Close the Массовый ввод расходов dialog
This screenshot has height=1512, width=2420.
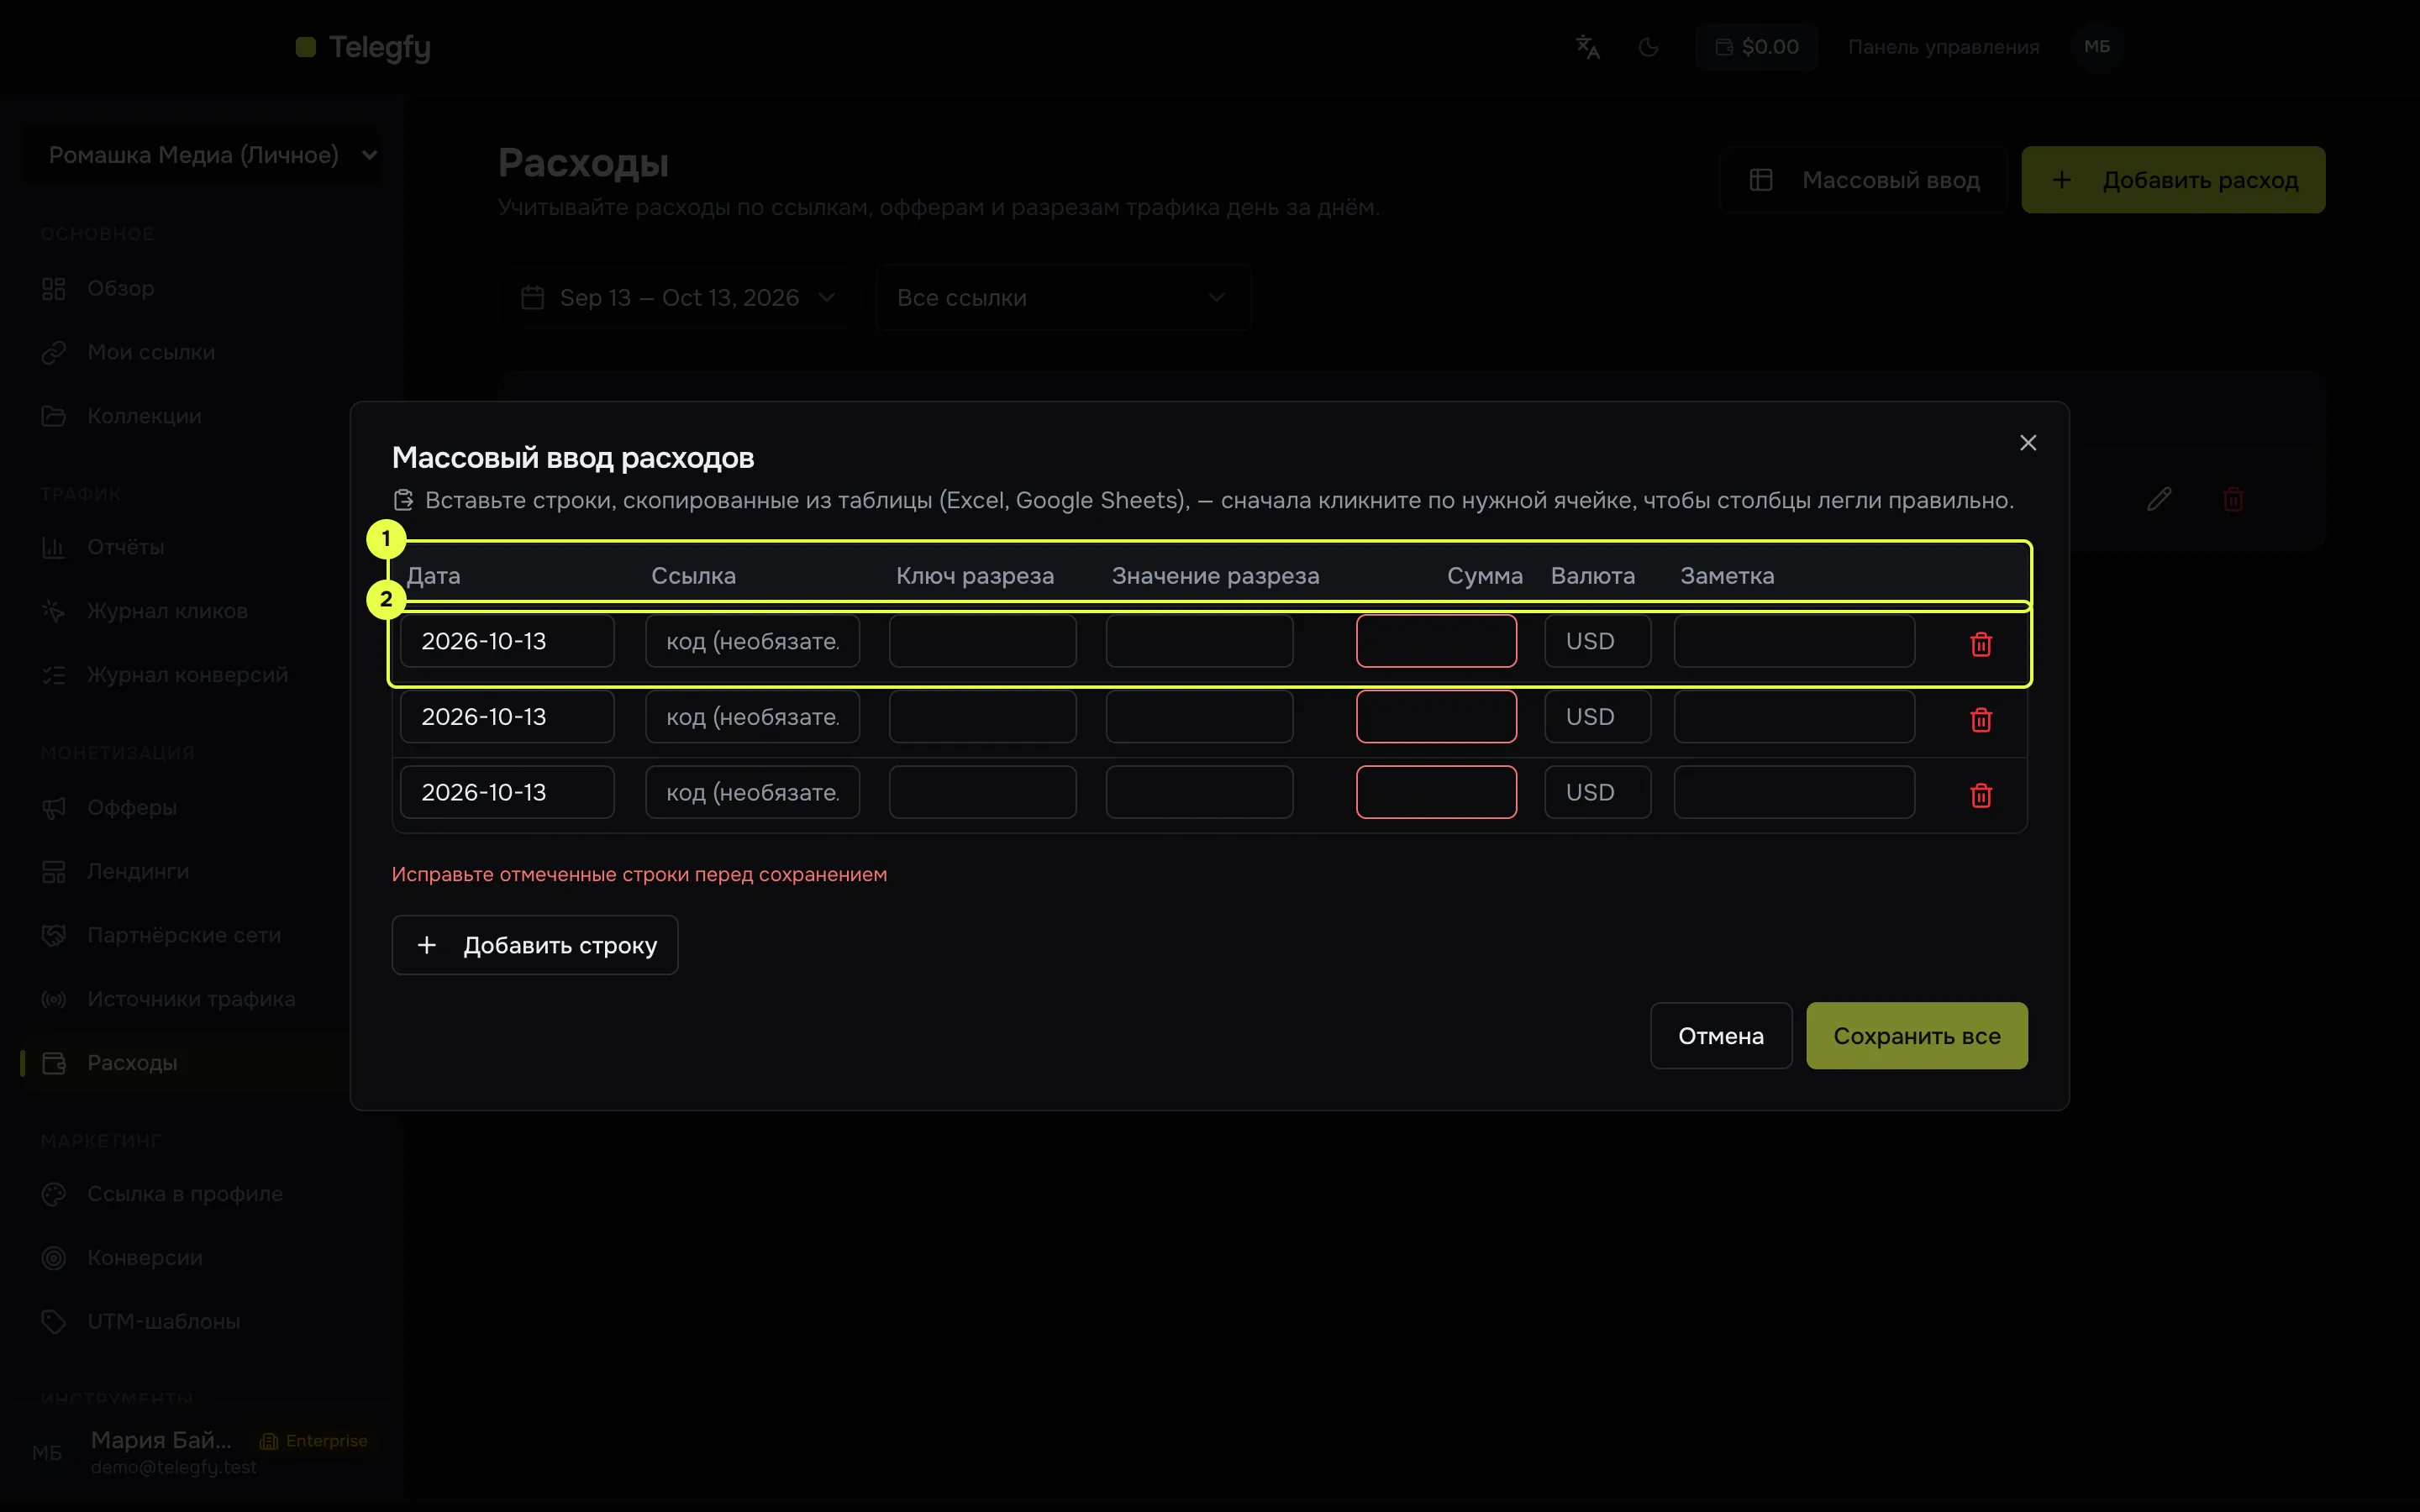pos(2027,443)
